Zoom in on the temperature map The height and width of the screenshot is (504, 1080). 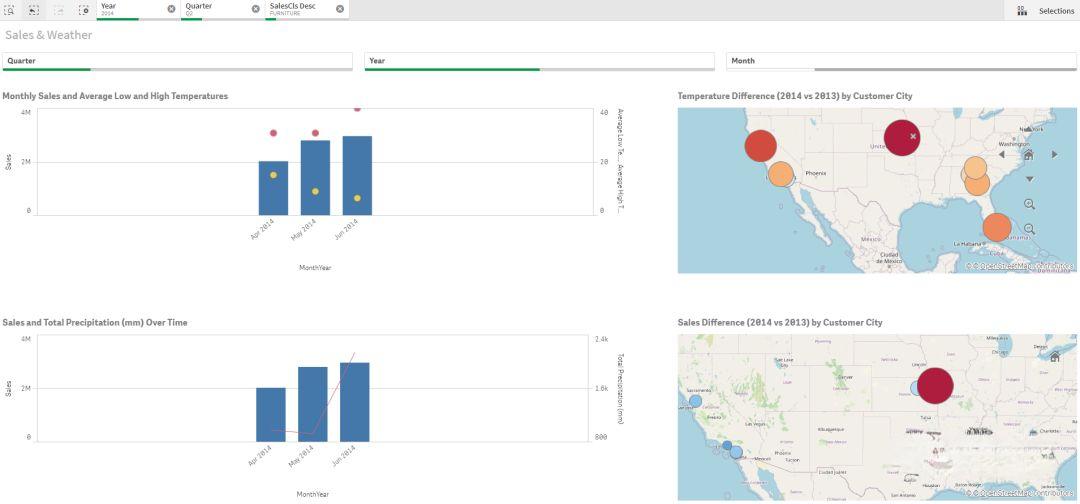(x=1029, y=204)
